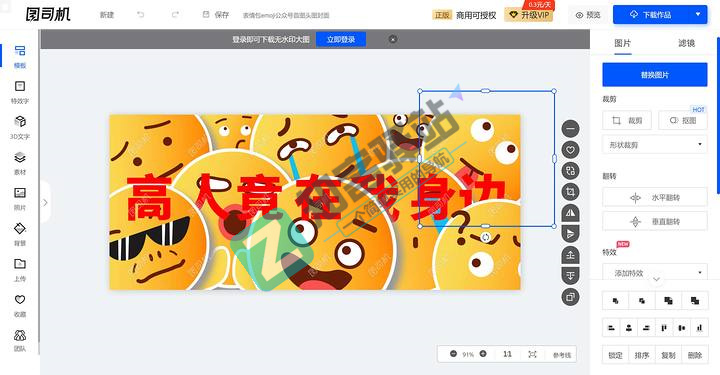Open the 收藏 favorites panel
720x375 pixels.
click(20, 305)
